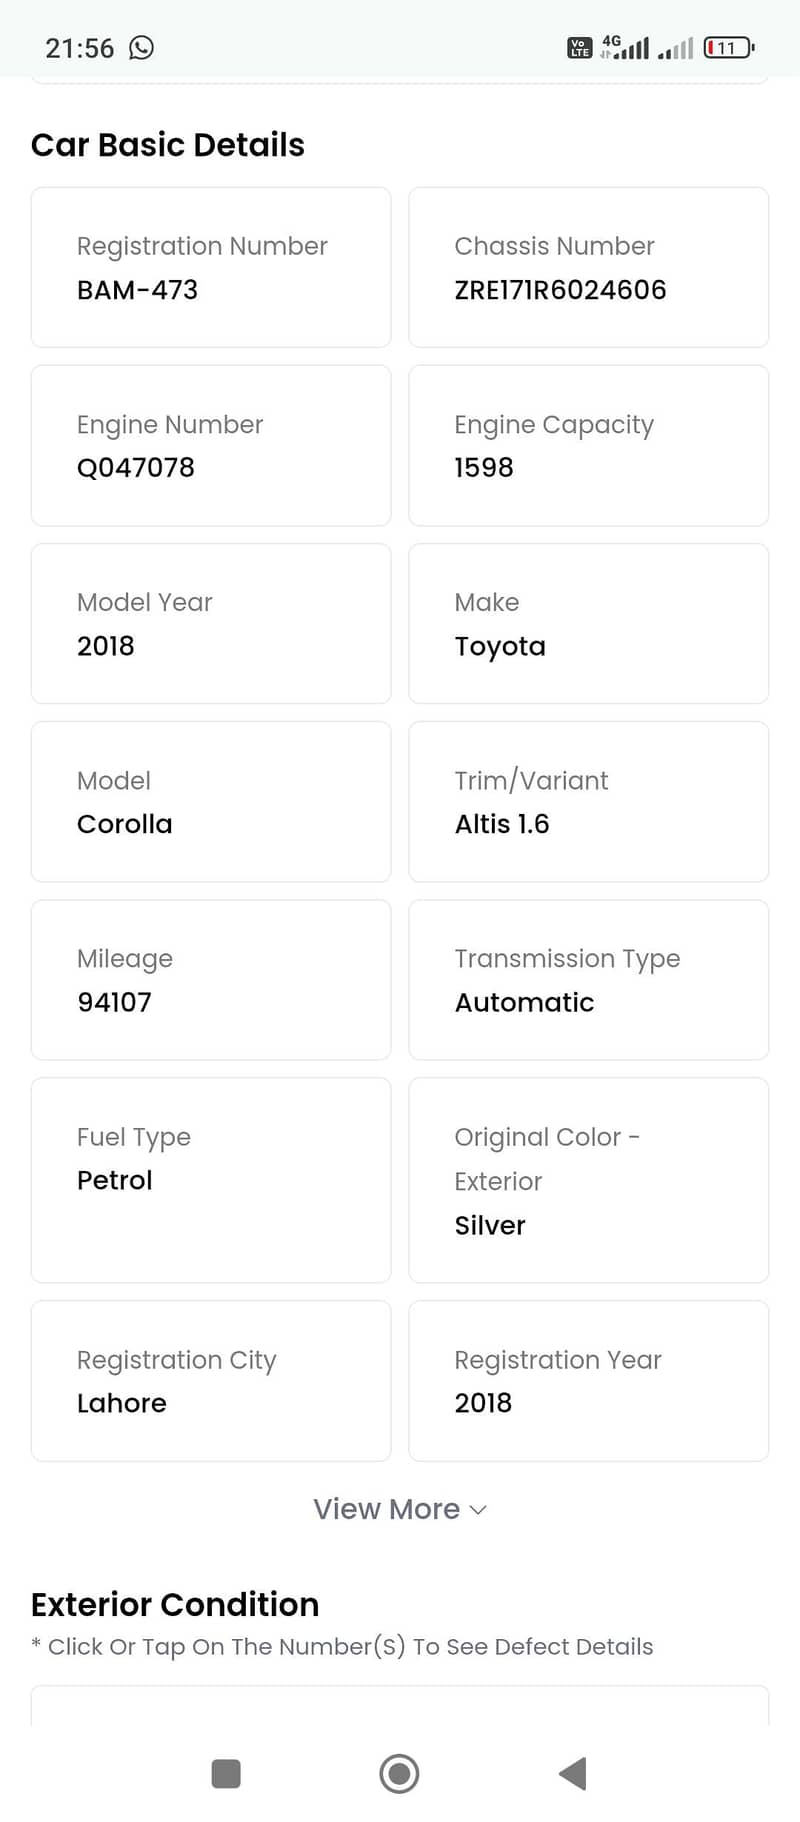
Task: Tap the Engine Number detail card
Action: tap(211, 446)
